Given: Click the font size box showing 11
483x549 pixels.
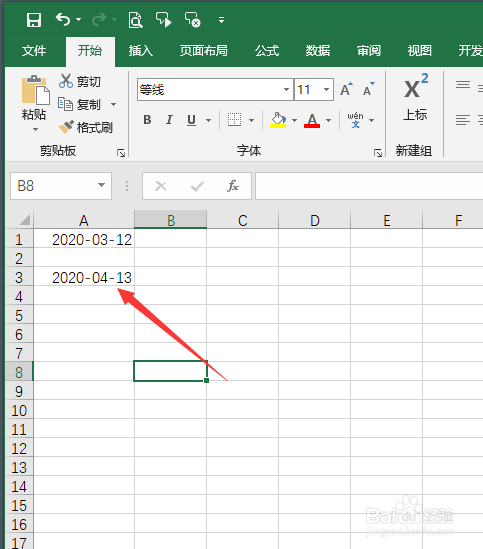Looking at the screenshot, I should [308, 90].
